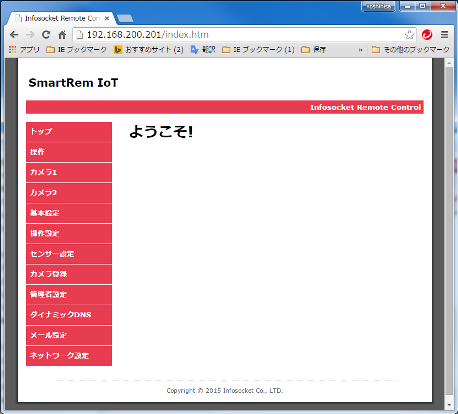458x414 pixels.
Task: Open the Chrome hamburger menu
Action: coord(444,35)
